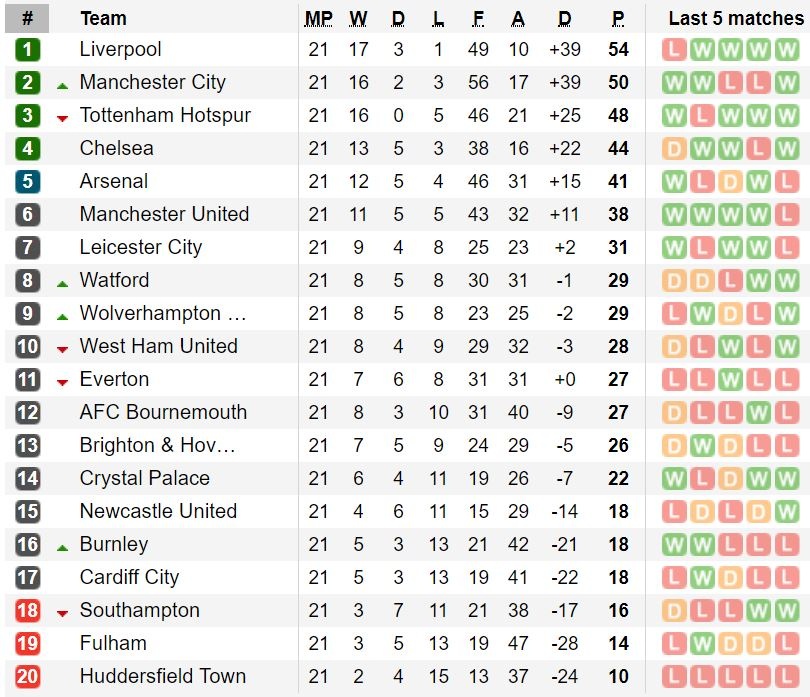Click the # rank column header
Image resolution: width=810 pixels, height=697 pixels.
tap(27, 18)
